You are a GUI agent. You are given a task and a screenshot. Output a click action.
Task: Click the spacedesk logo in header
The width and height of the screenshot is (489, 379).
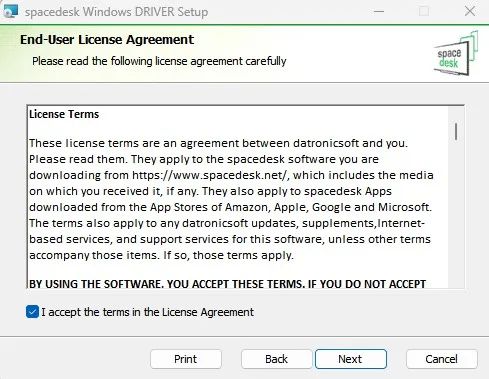456,53
